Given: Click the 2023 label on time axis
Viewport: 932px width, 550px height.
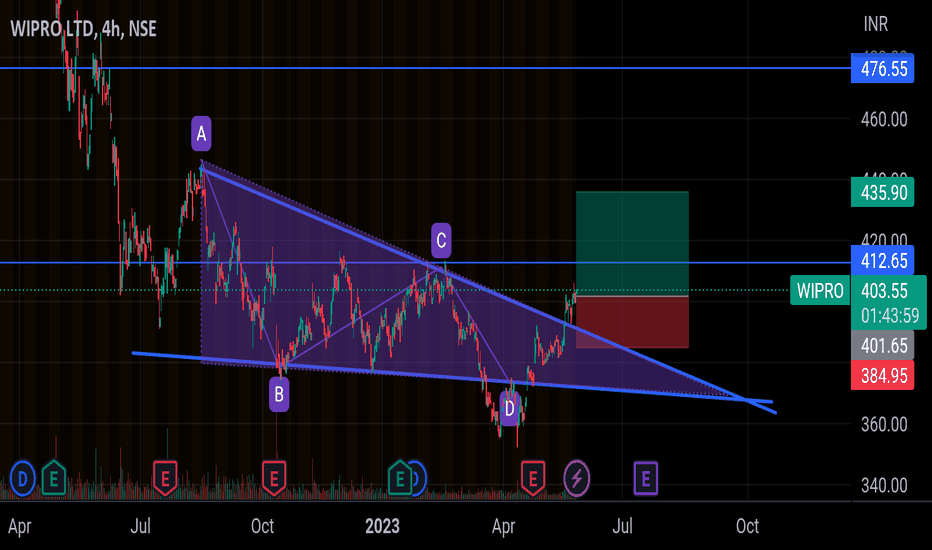Looking at the screenshot, I should click(382, 526).
